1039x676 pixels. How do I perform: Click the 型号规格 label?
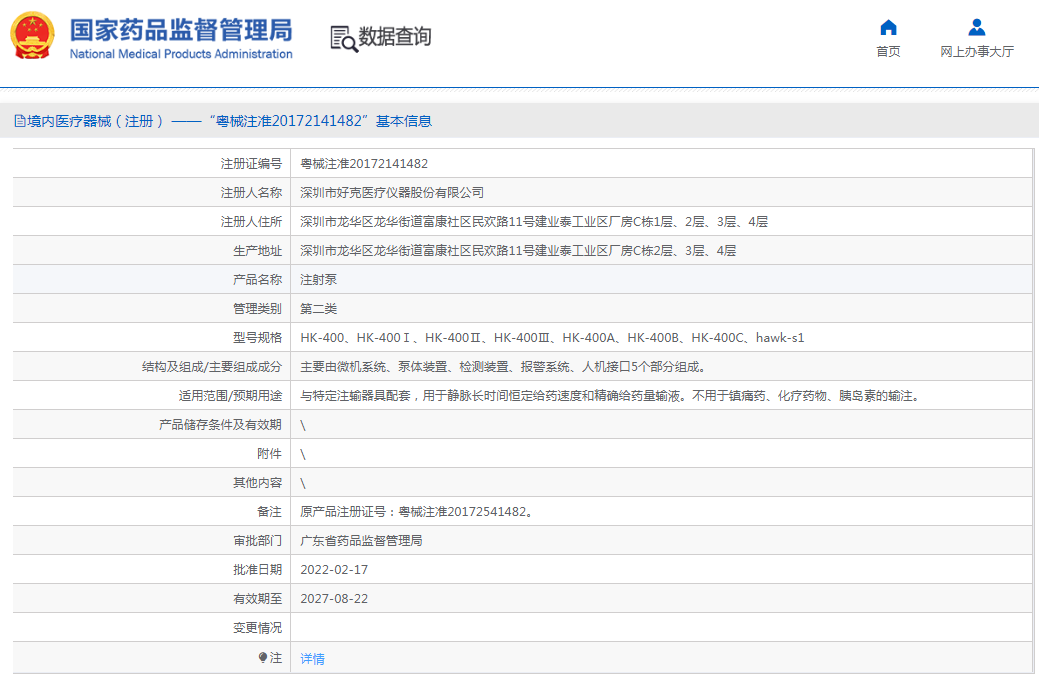tap(257, 338)
